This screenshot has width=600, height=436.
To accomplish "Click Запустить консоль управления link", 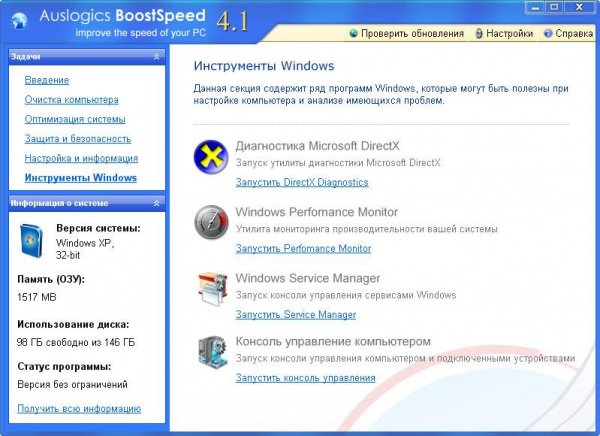I will click(x=305, y=378).
